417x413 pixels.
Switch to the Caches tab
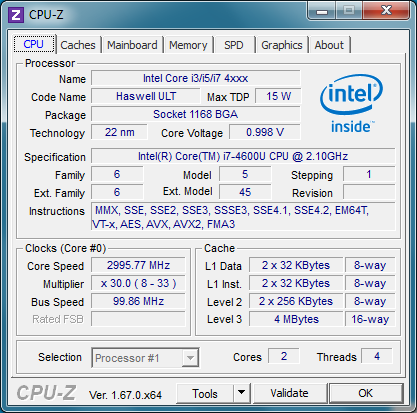(78, 45)
